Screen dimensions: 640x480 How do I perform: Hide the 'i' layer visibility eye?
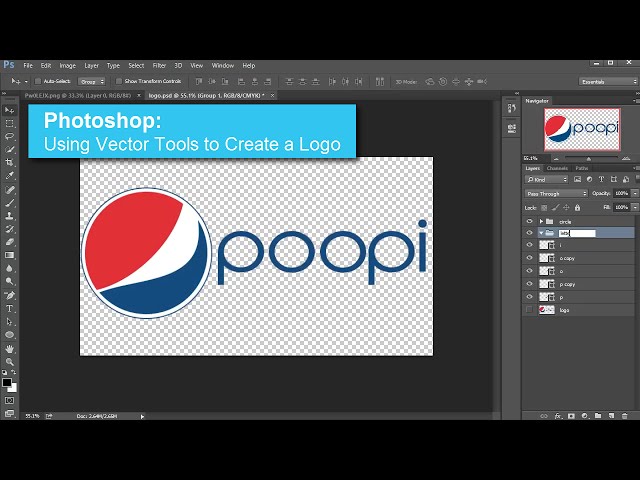(x=529, y=245)
